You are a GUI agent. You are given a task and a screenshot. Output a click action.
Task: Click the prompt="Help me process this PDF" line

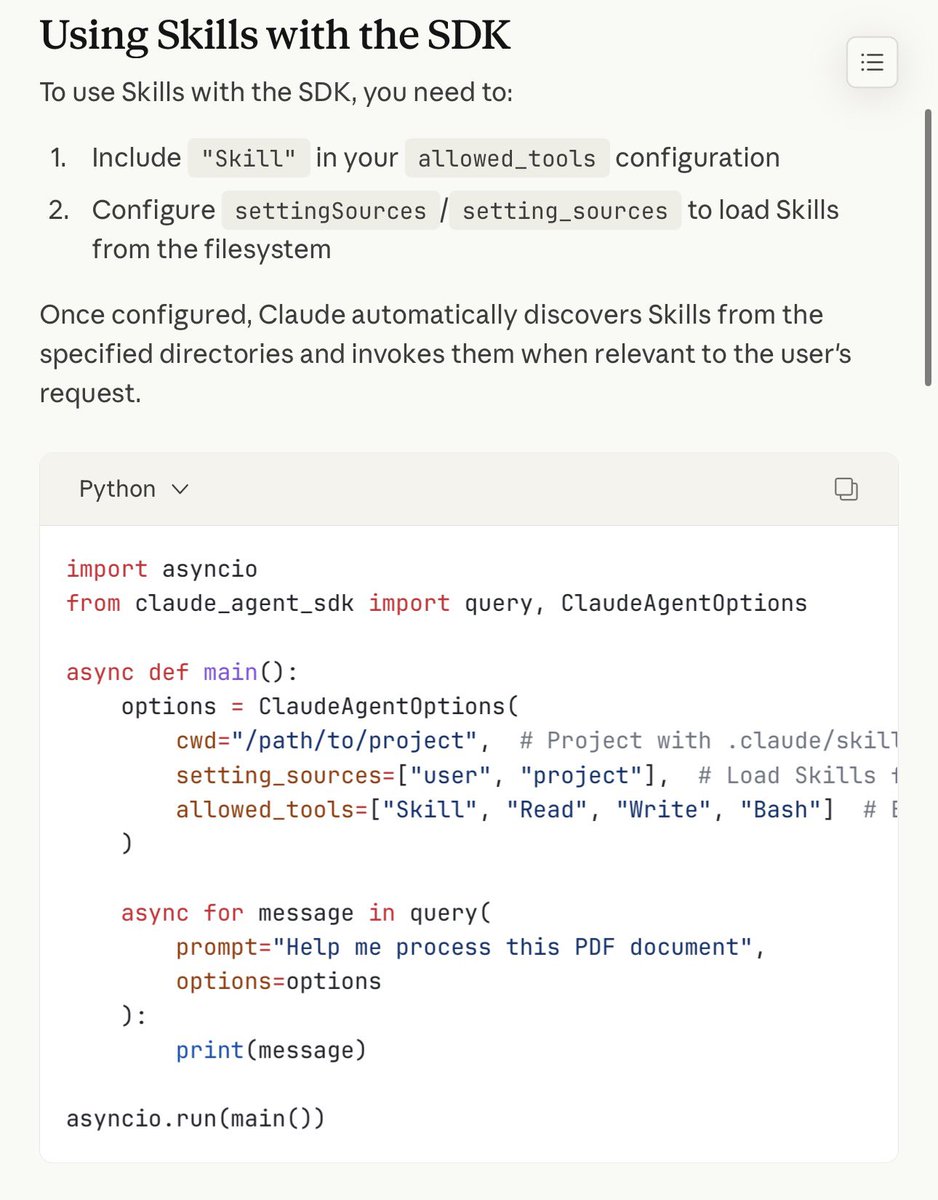[x=471, y=947]
